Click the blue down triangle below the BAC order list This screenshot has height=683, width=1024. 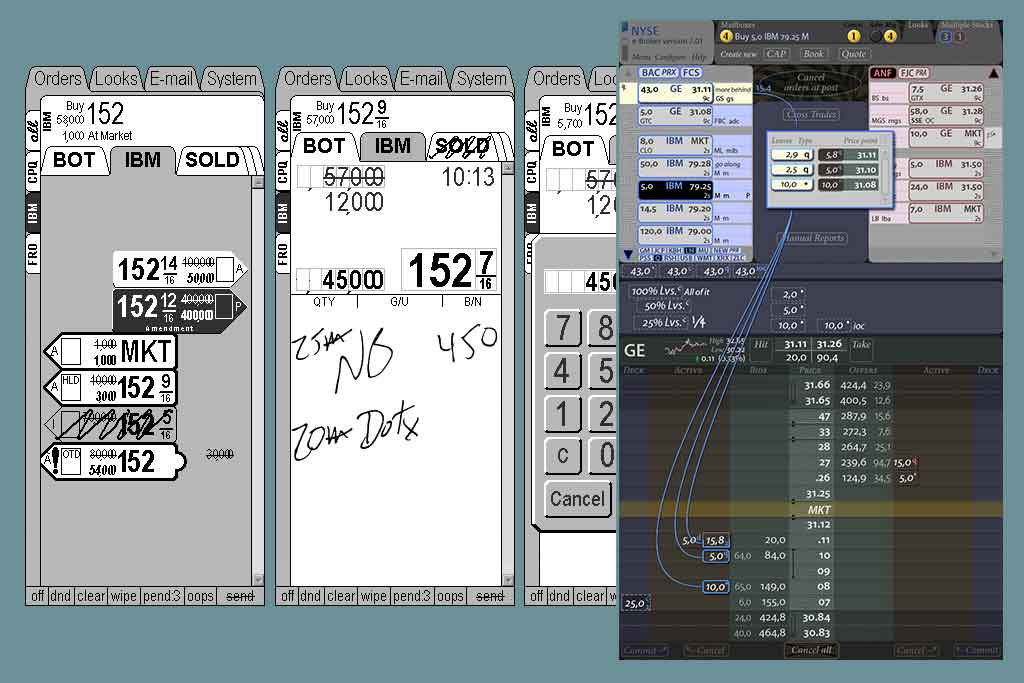[628, 254]
